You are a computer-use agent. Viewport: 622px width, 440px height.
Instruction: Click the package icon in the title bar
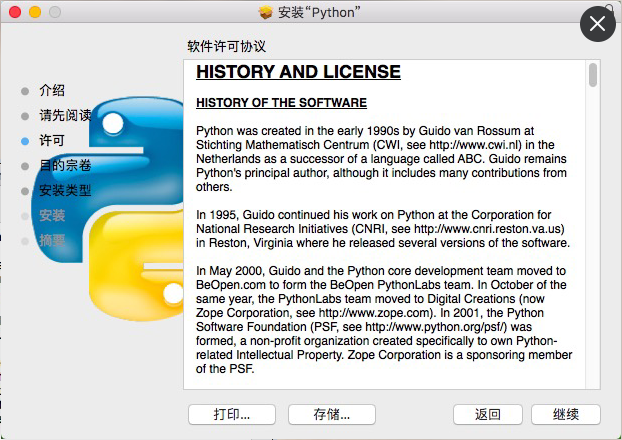(265, 12)
